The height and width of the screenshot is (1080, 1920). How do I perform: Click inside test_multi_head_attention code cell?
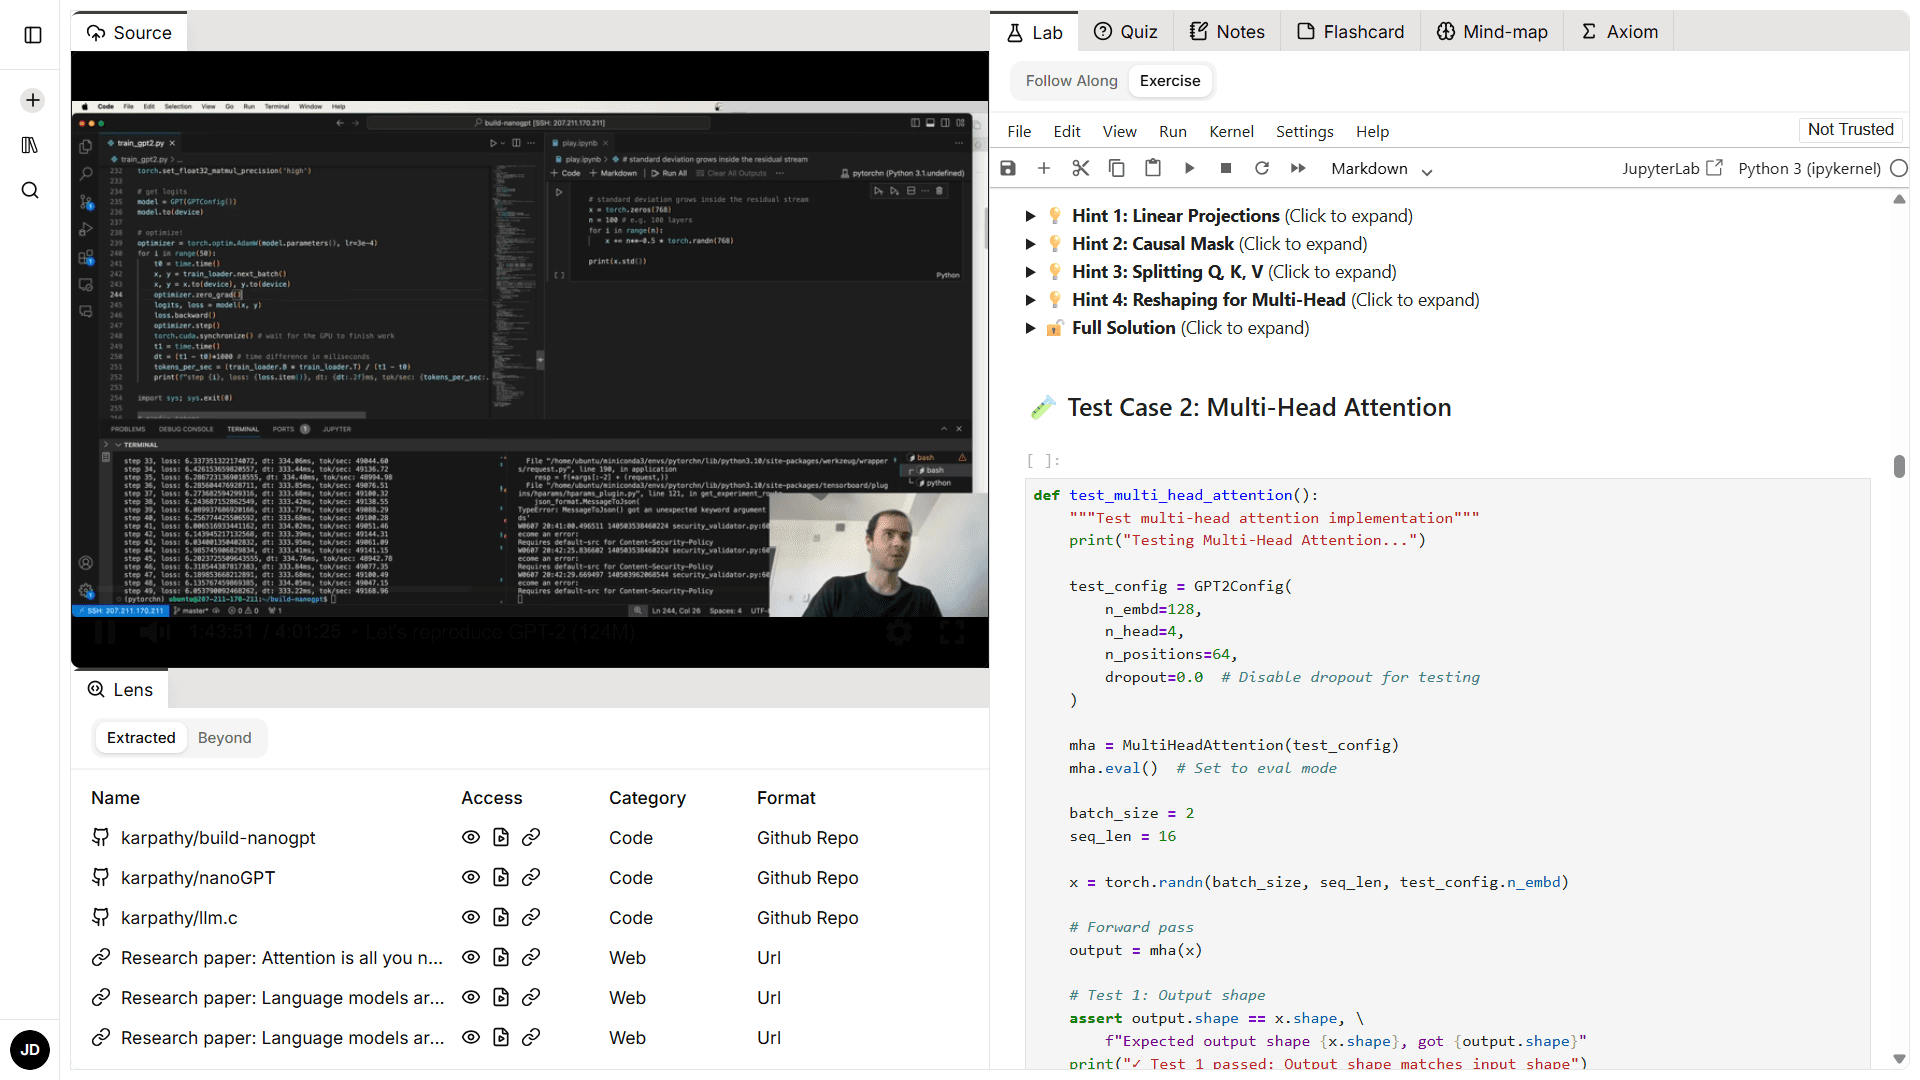1448,773
